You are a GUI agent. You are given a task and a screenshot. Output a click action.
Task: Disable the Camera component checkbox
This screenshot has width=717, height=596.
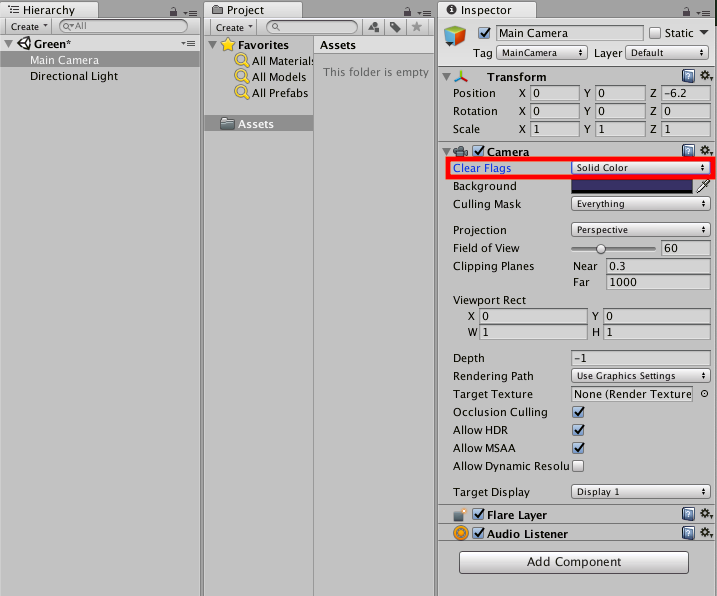pyautogui.click(x=479, y=151)
